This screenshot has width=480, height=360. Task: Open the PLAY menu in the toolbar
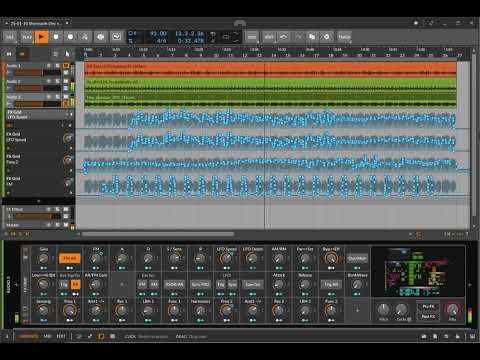(27, 37)
